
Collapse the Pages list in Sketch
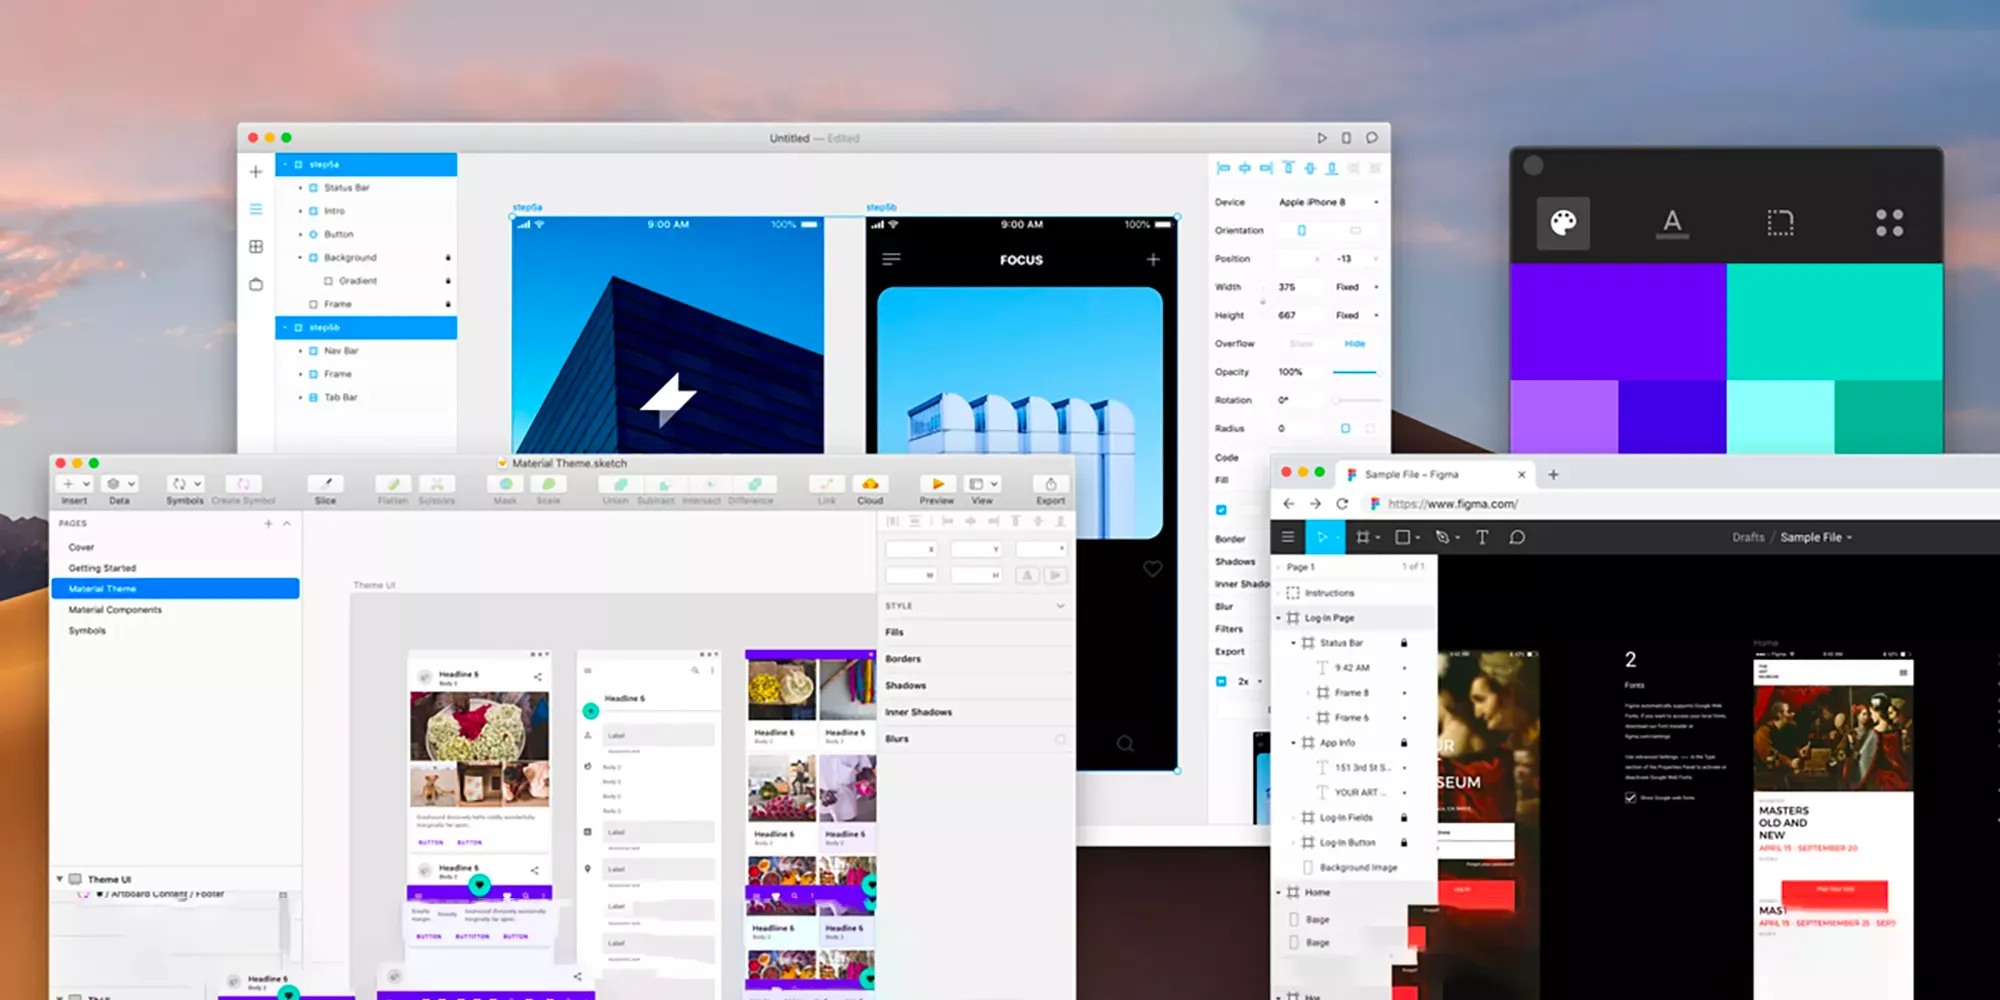pyautogui.click(x=287, y=523)
